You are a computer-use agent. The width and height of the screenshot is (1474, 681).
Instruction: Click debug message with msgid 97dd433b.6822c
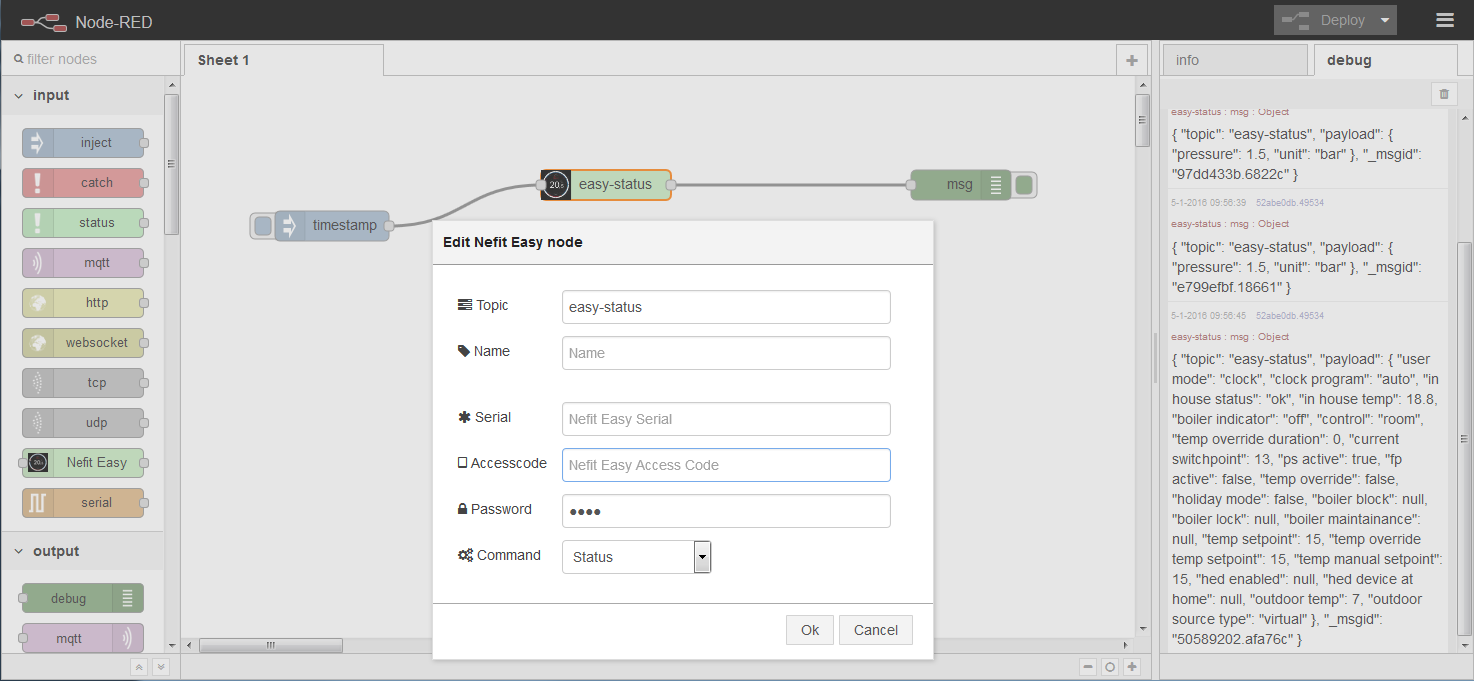click(x=1308, y=154)
